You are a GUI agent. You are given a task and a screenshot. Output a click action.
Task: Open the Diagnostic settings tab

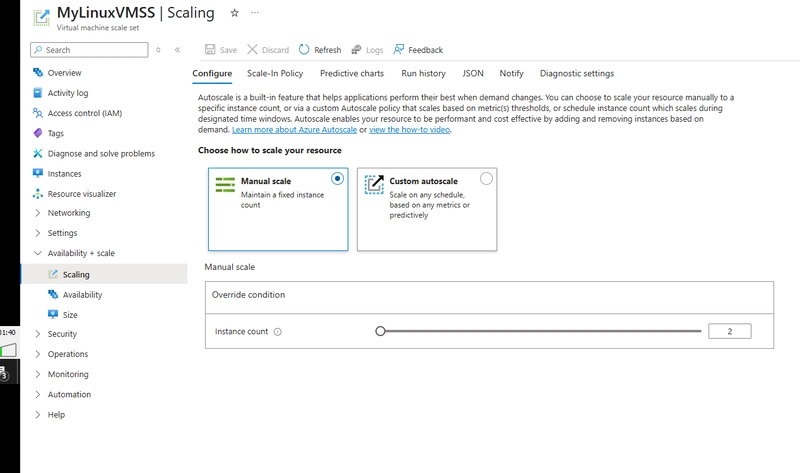tap(577, 73)
